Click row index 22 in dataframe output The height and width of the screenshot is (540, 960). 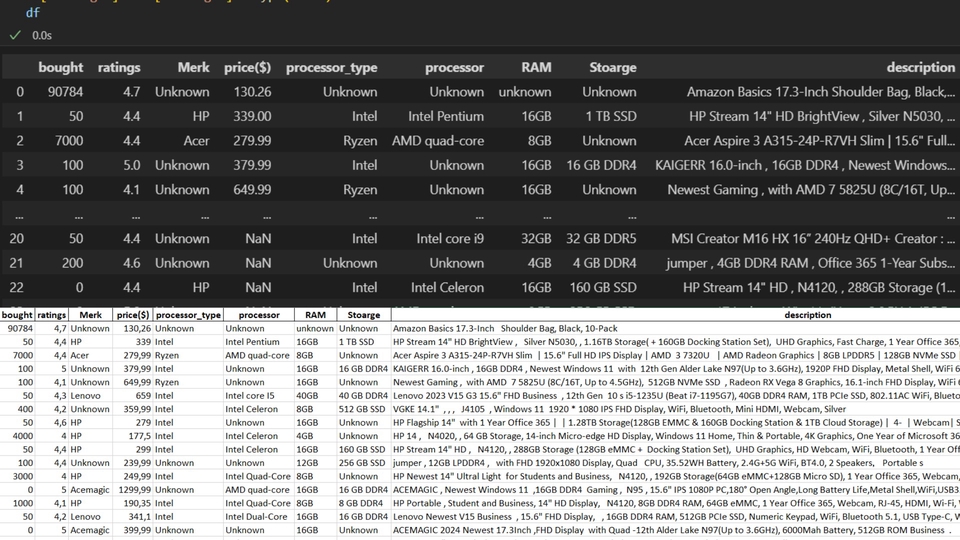coord(17,288)
